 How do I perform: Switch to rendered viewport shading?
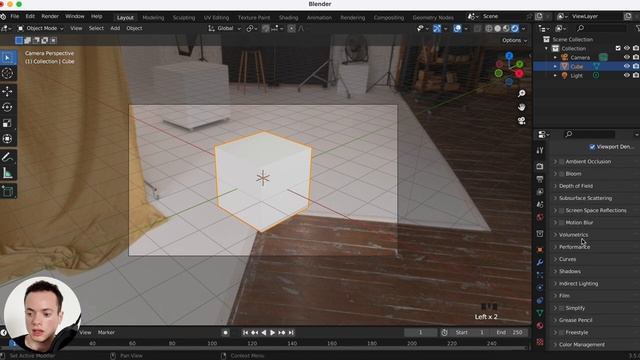pos(515,29)
